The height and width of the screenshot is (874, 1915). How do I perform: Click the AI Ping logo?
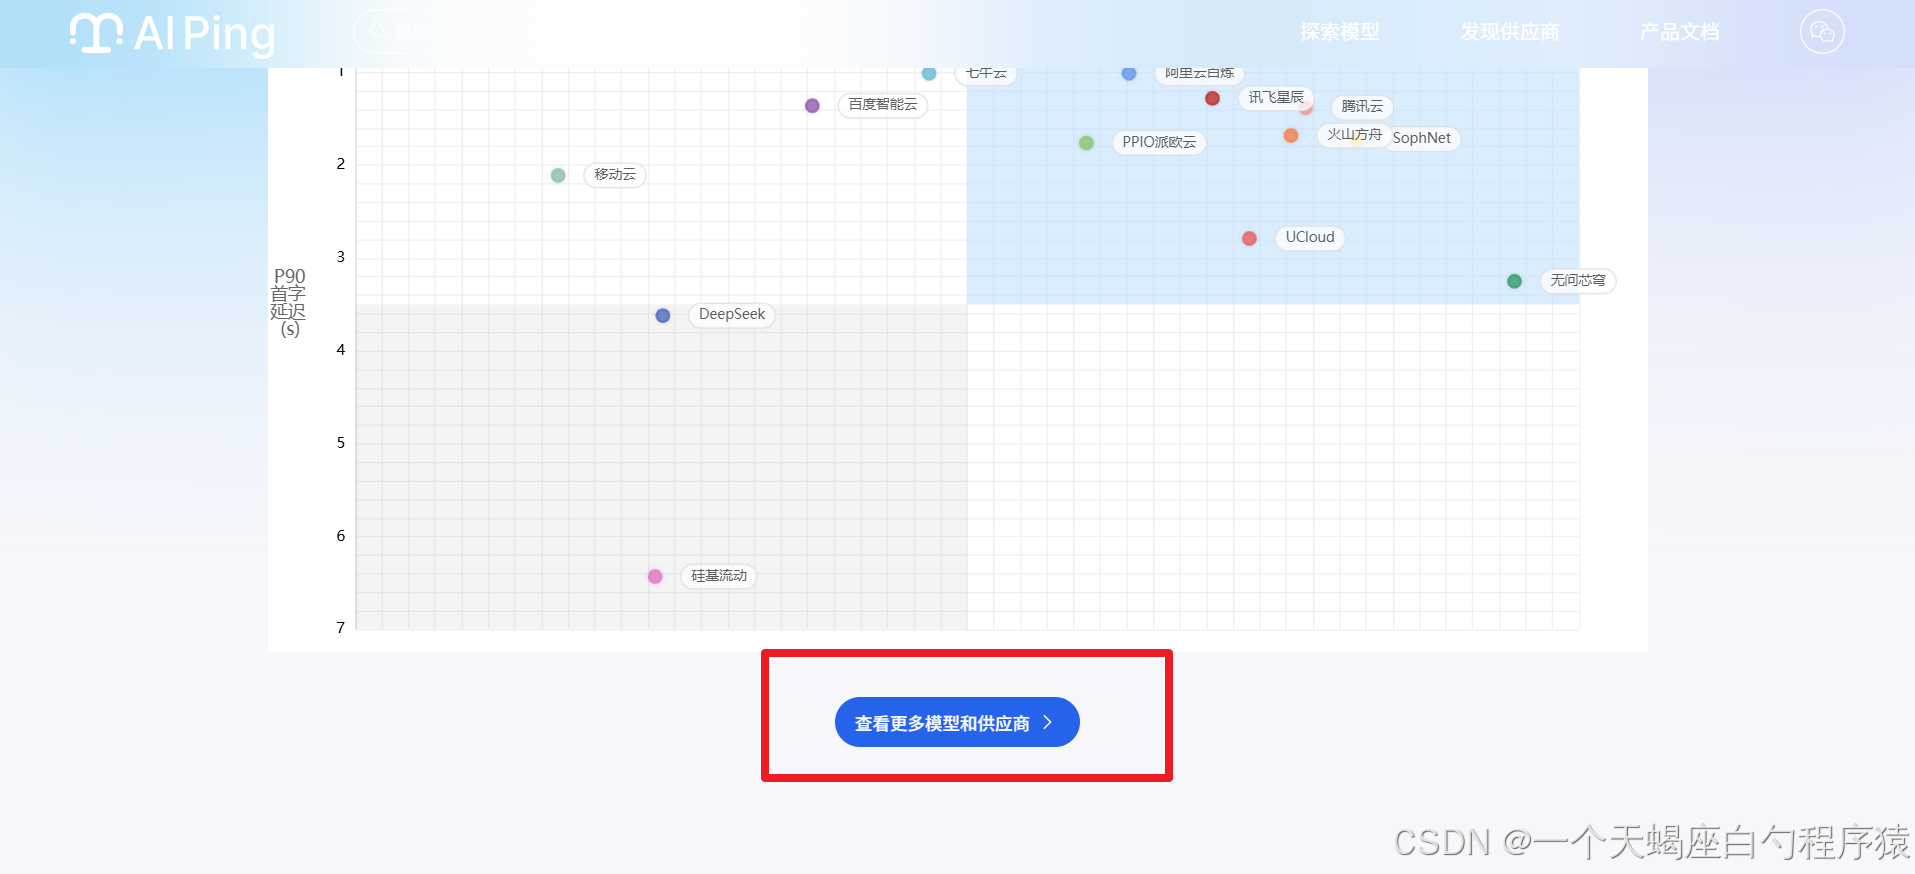(172, 33)
